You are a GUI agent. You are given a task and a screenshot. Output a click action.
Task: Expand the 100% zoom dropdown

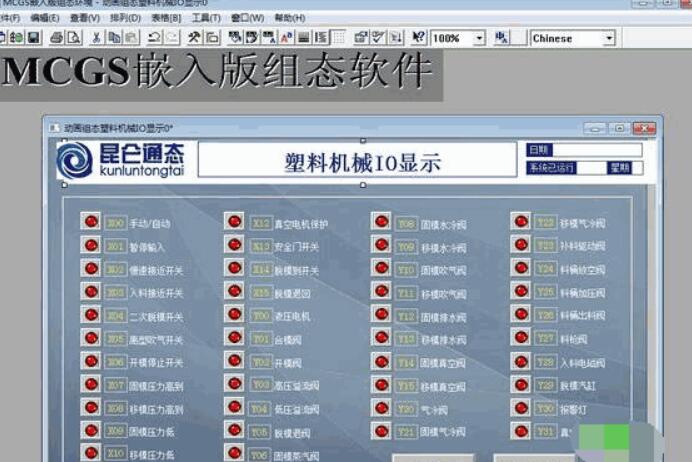479,38
